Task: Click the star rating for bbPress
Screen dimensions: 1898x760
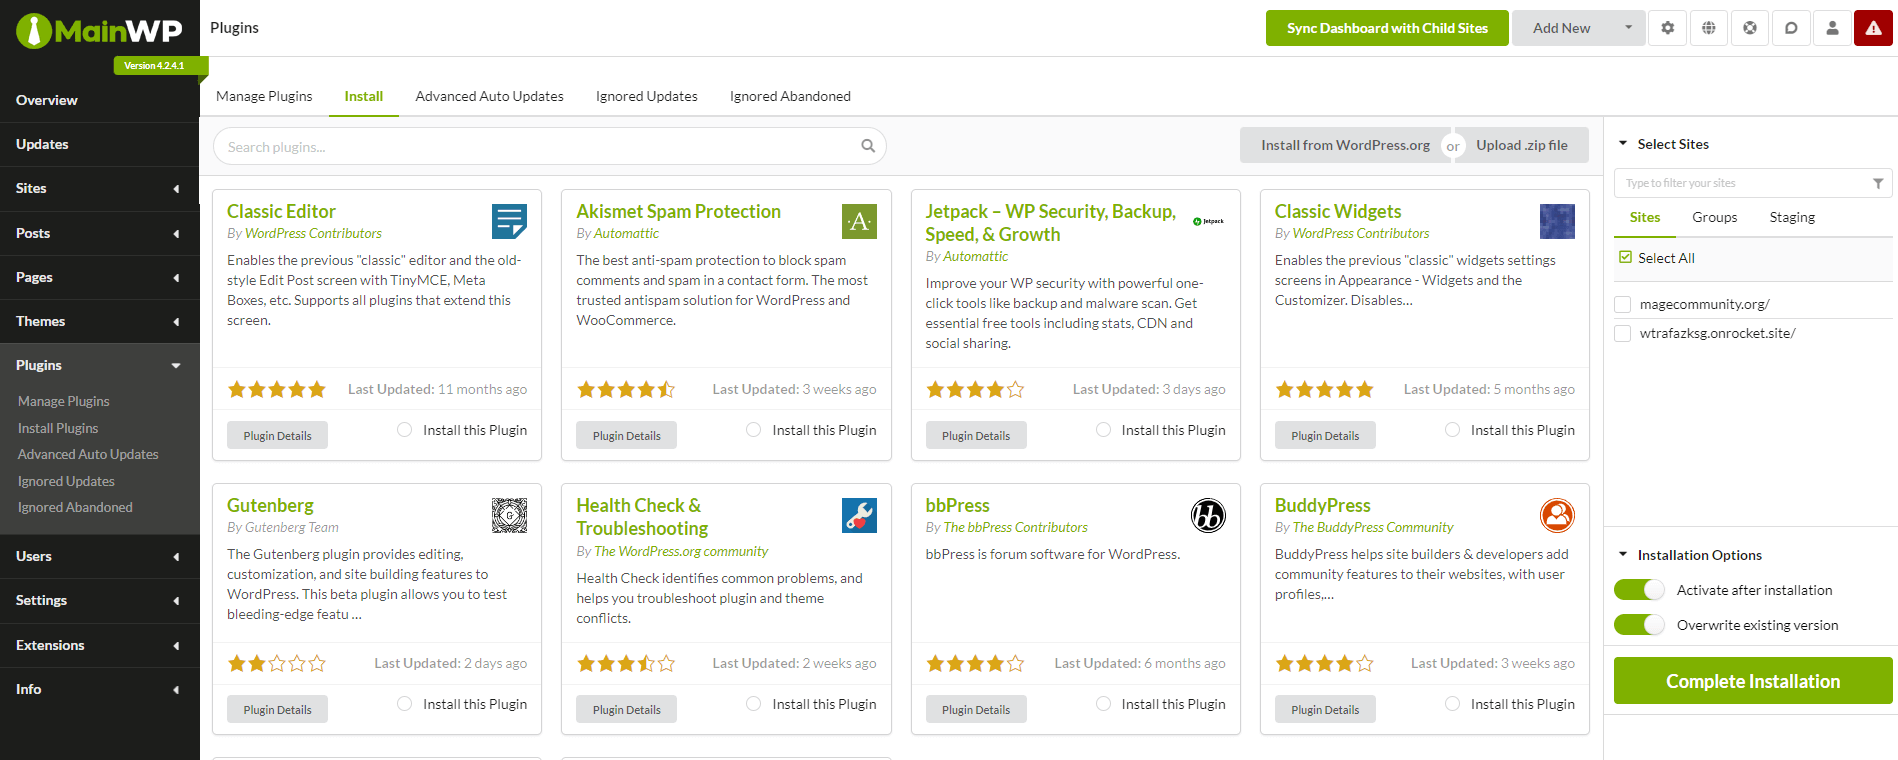Action: coord(975,663)
